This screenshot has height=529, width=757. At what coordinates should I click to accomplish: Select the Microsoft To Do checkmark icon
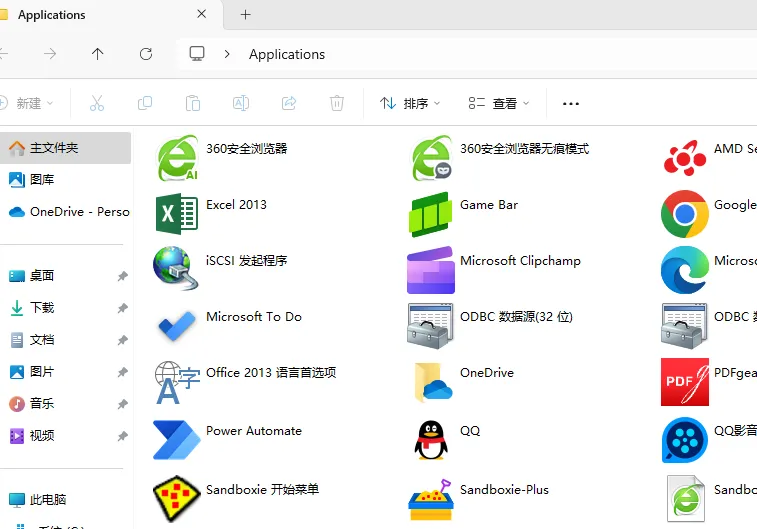point(177,326)
